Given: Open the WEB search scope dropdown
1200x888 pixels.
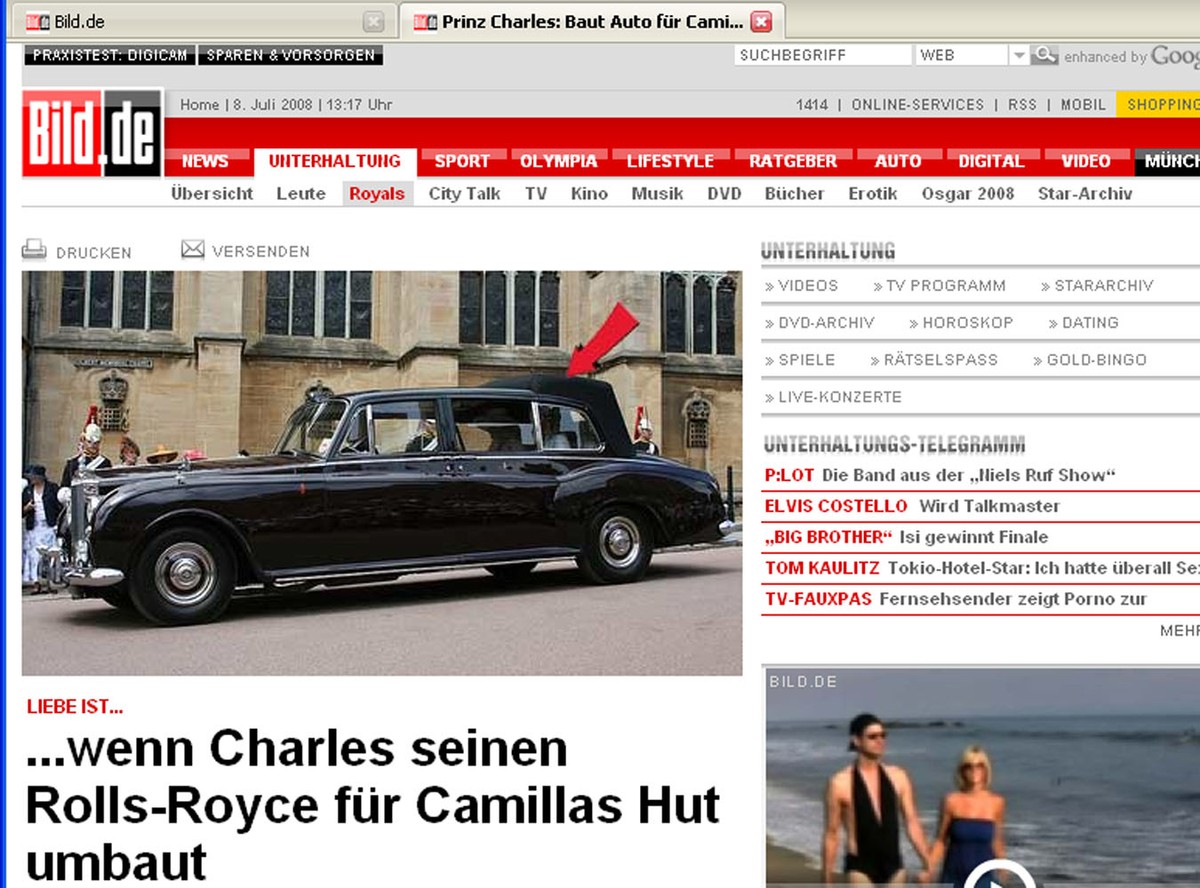Looking at the screenshot, I should point(1019,55).
